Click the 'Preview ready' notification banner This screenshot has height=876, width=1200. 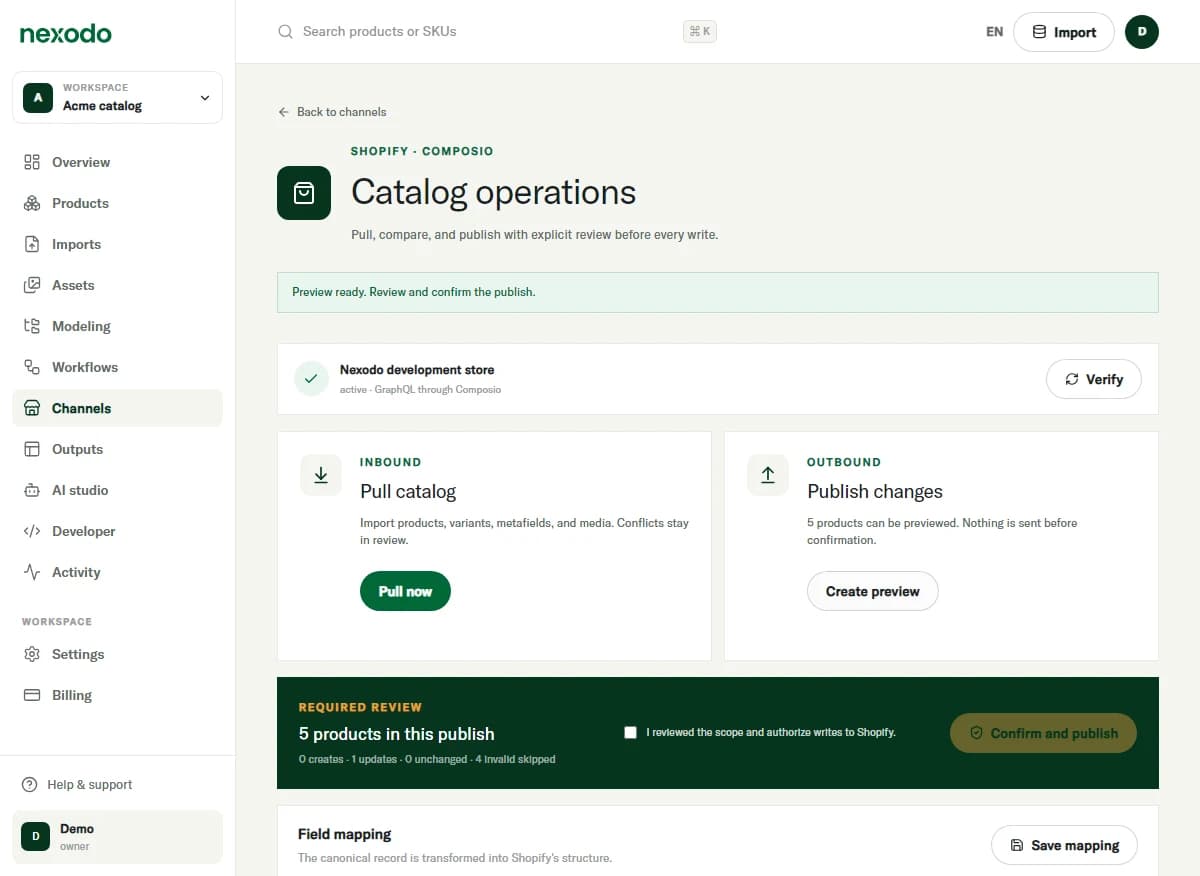click(718, 292)
